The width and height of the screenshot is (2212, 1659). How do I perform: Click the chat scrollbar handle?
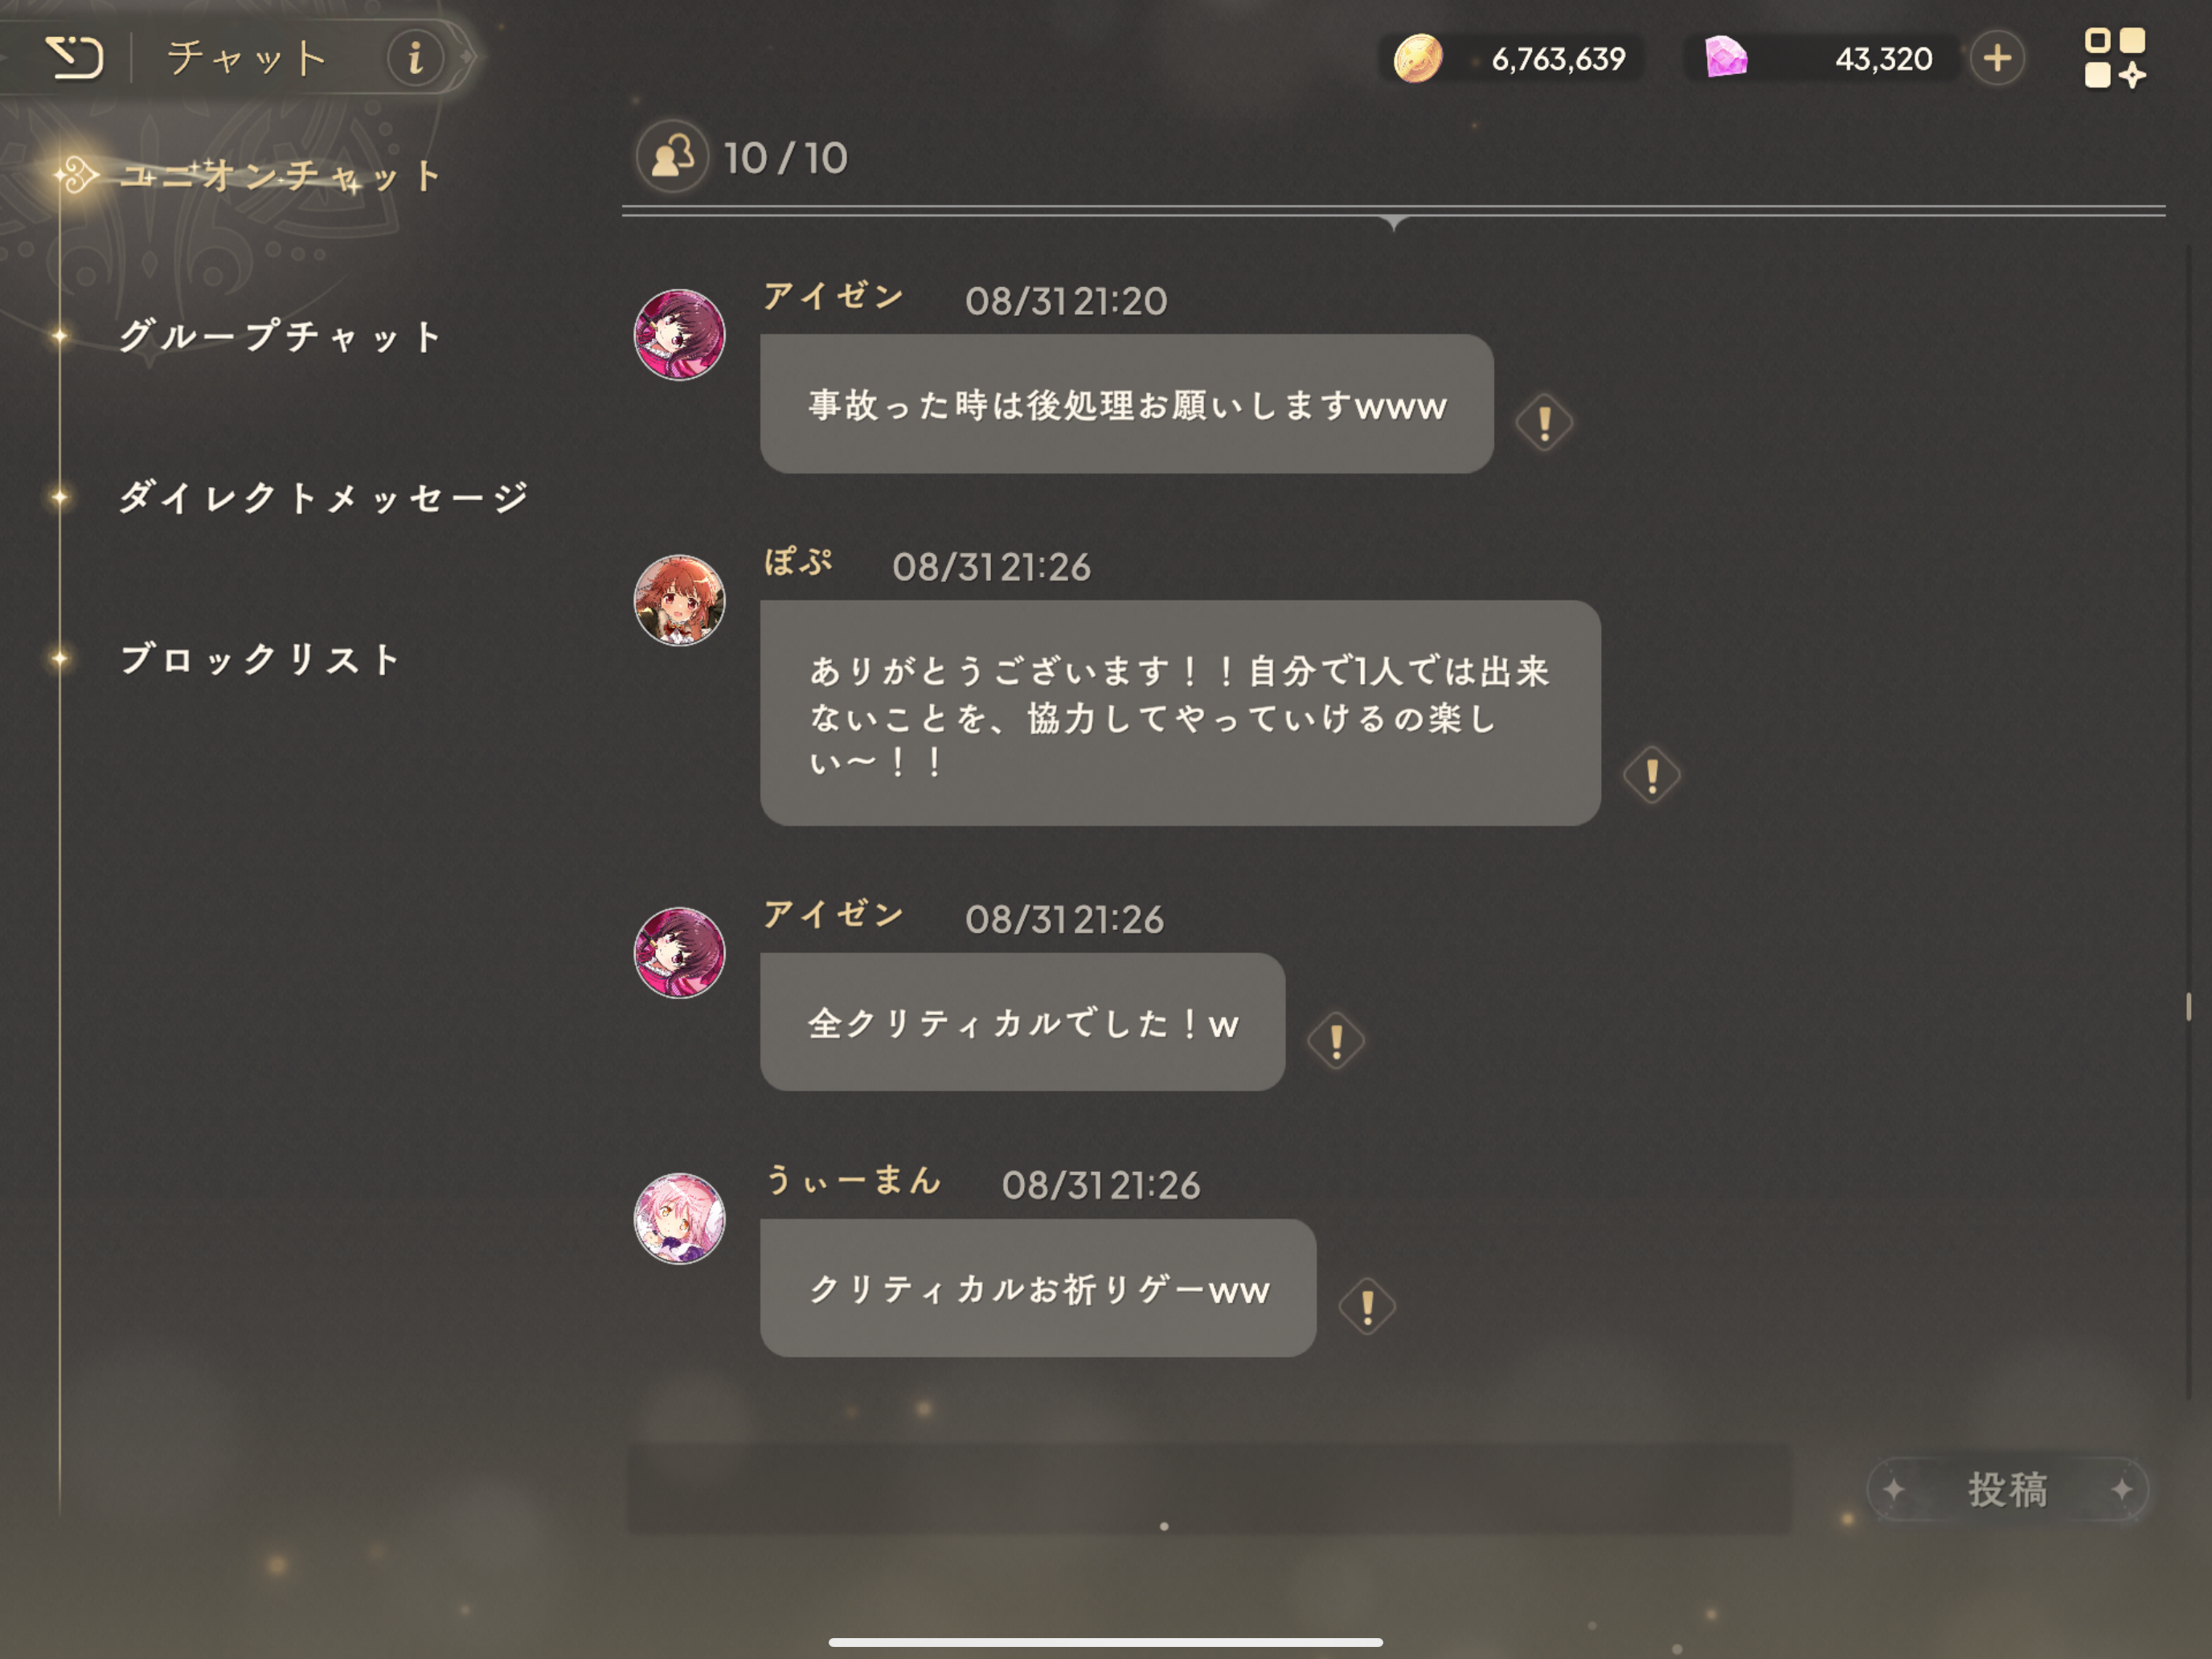[x=2188, y=1006]
